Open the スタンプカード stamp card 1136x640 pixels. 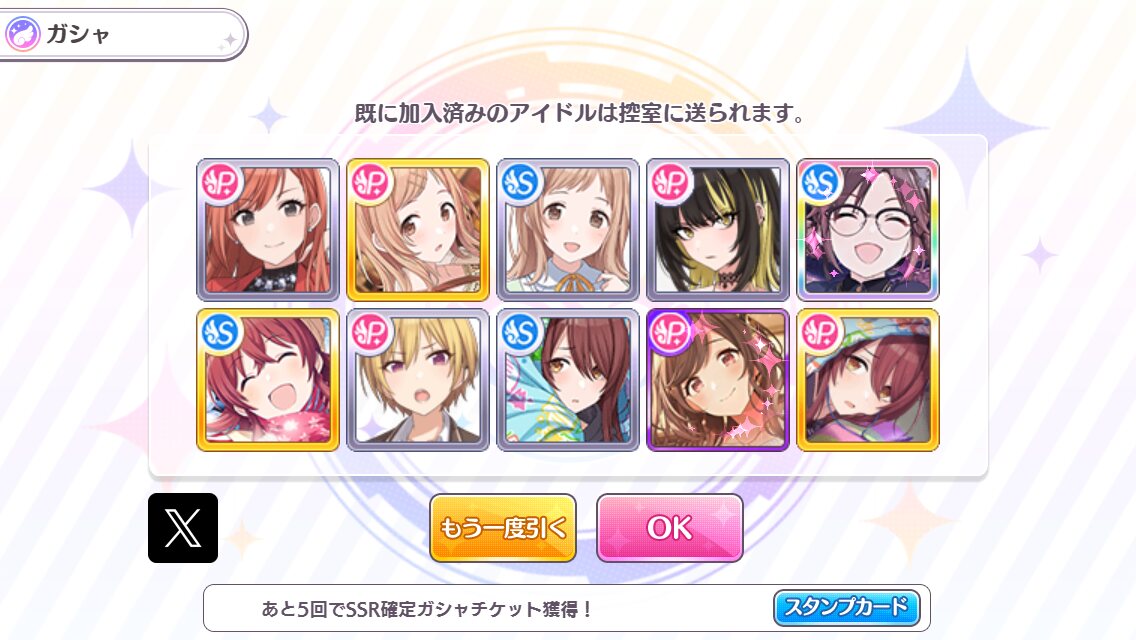(847, 607)
